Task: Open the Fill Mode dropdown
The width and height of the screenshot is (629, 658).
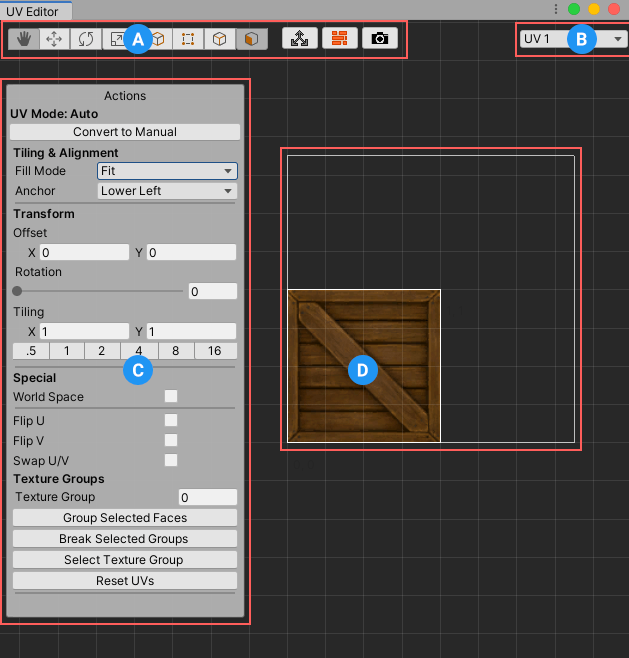Action: [167, 171]
